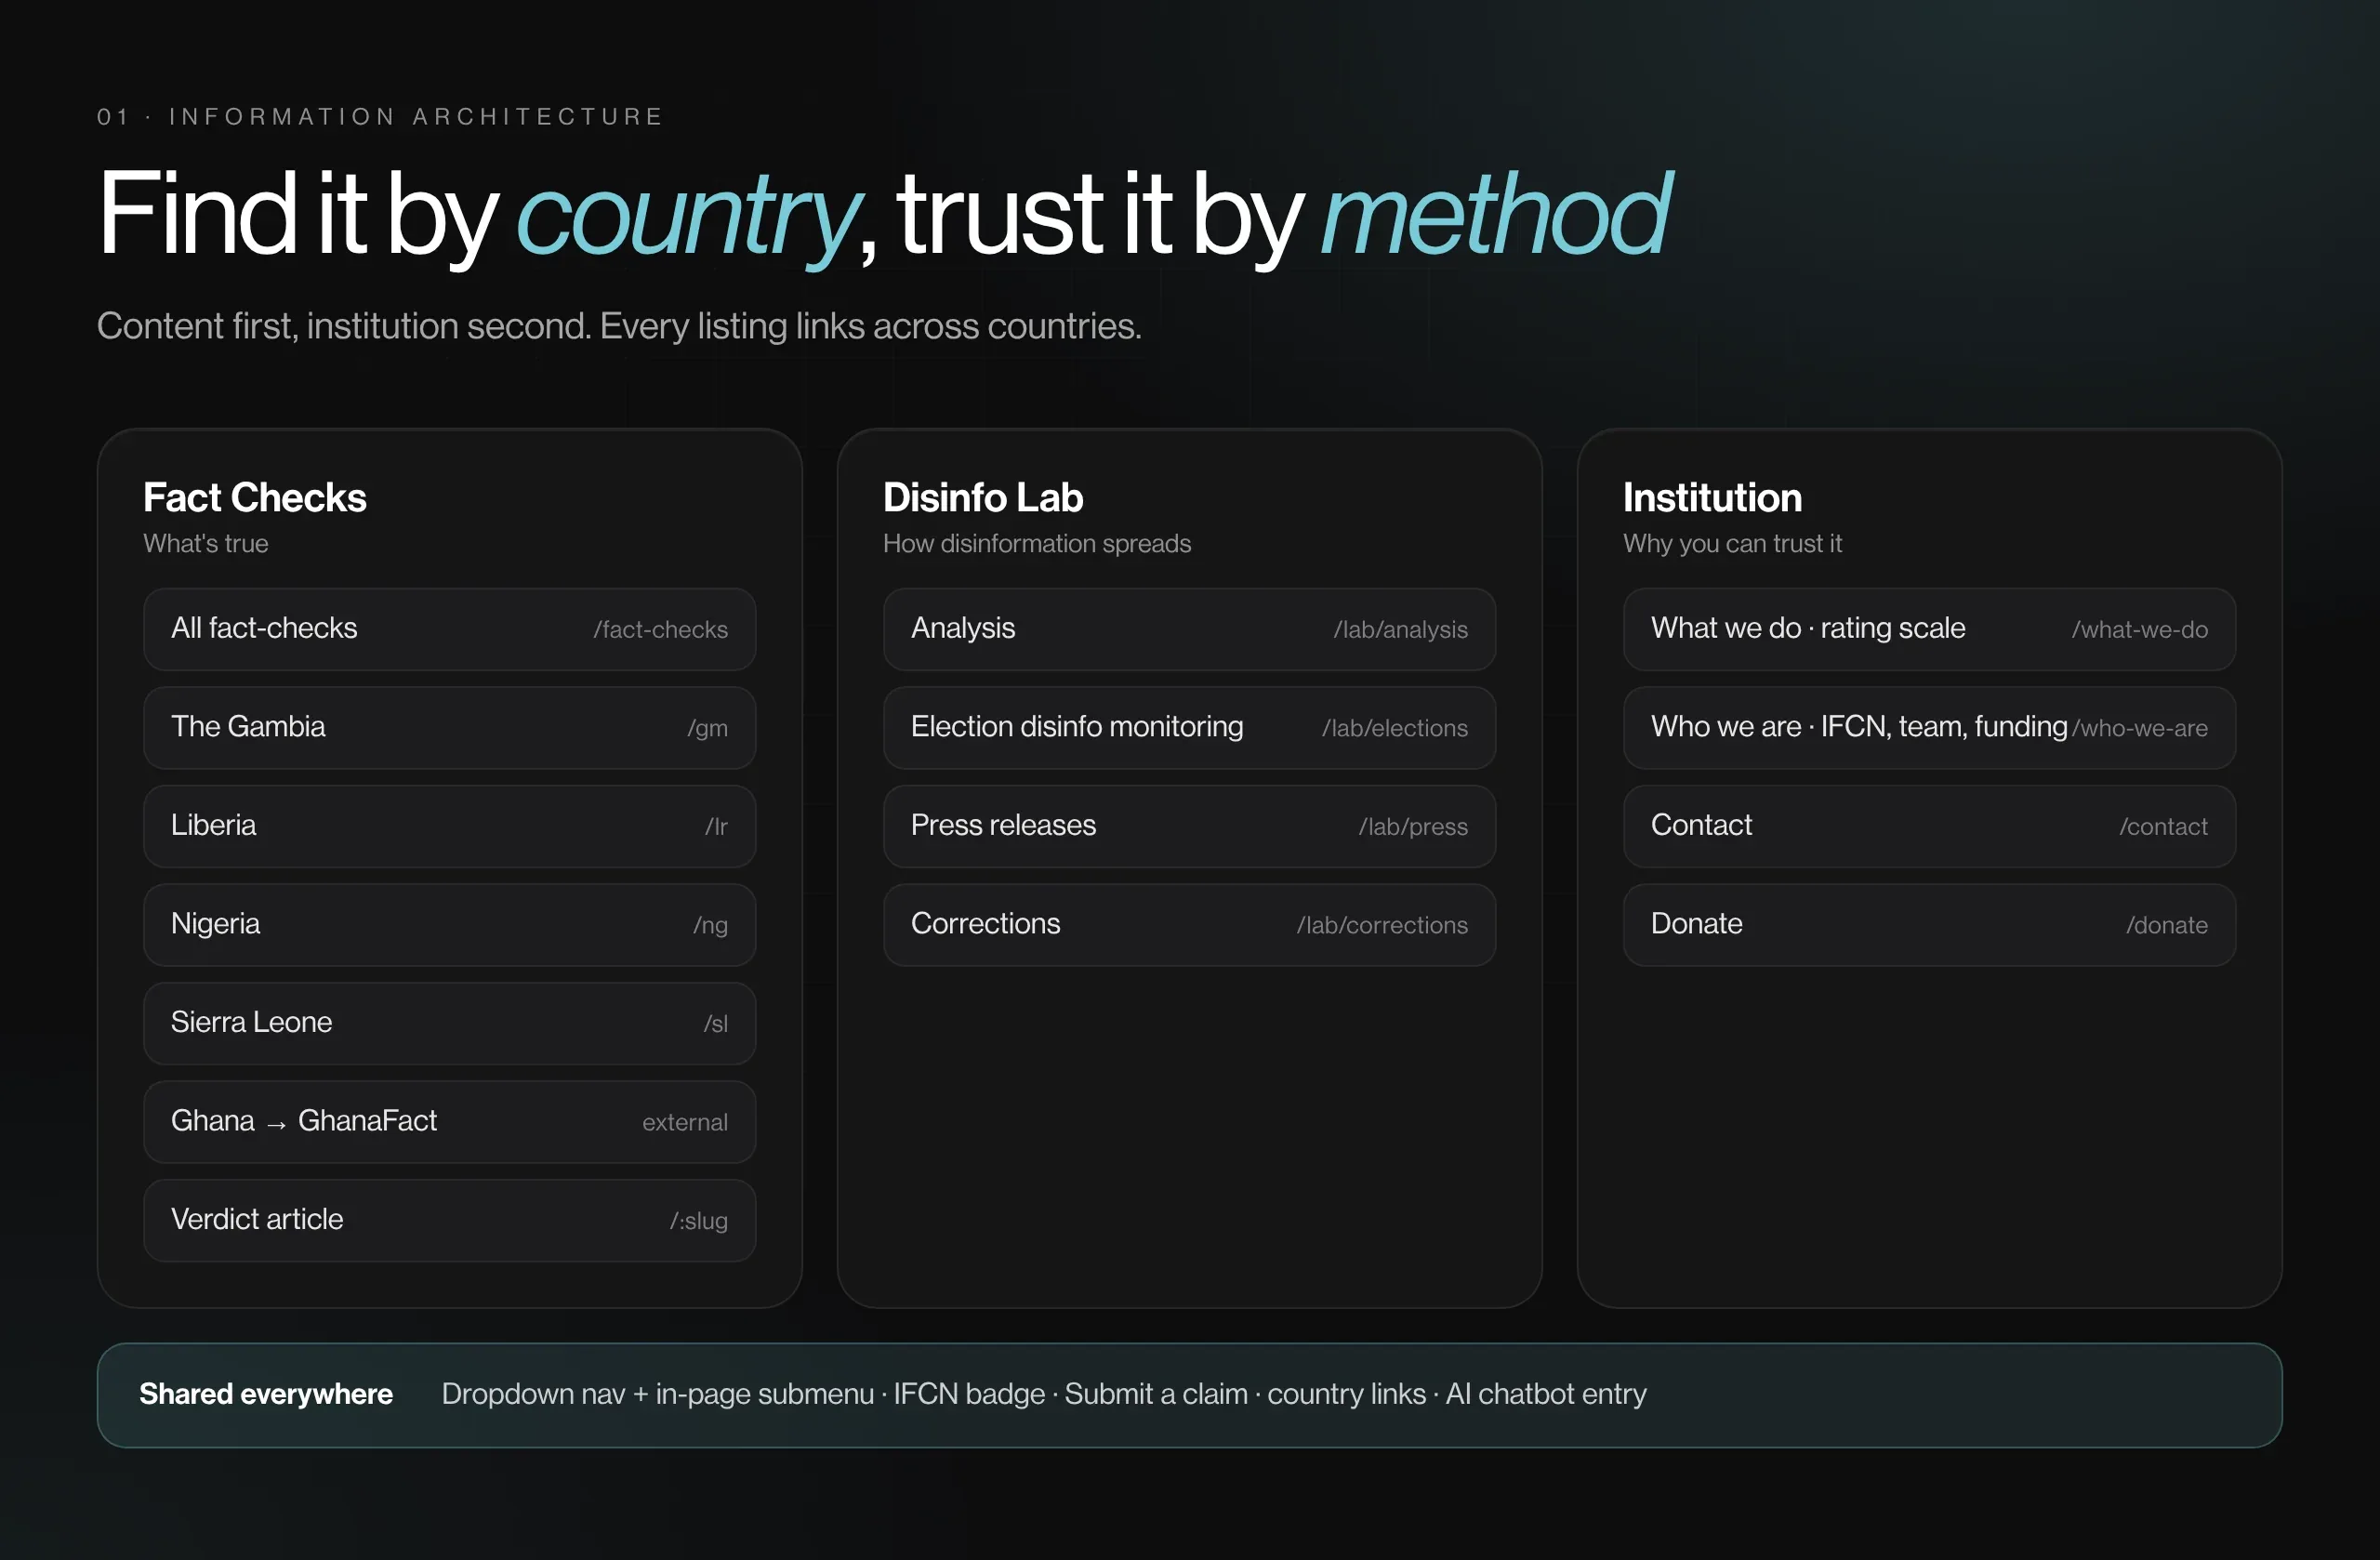The height and width of the screenshot is (1560, 2380).
Task: Click the /:slug path label
Action: tap(699, 1221)
